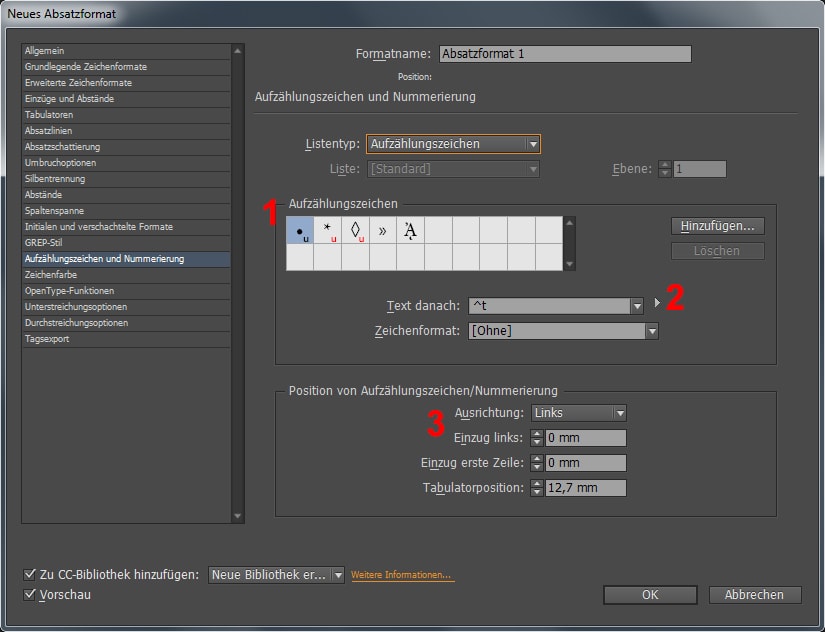Open the Text danach special characters flyout arrow

coord(657,302)
